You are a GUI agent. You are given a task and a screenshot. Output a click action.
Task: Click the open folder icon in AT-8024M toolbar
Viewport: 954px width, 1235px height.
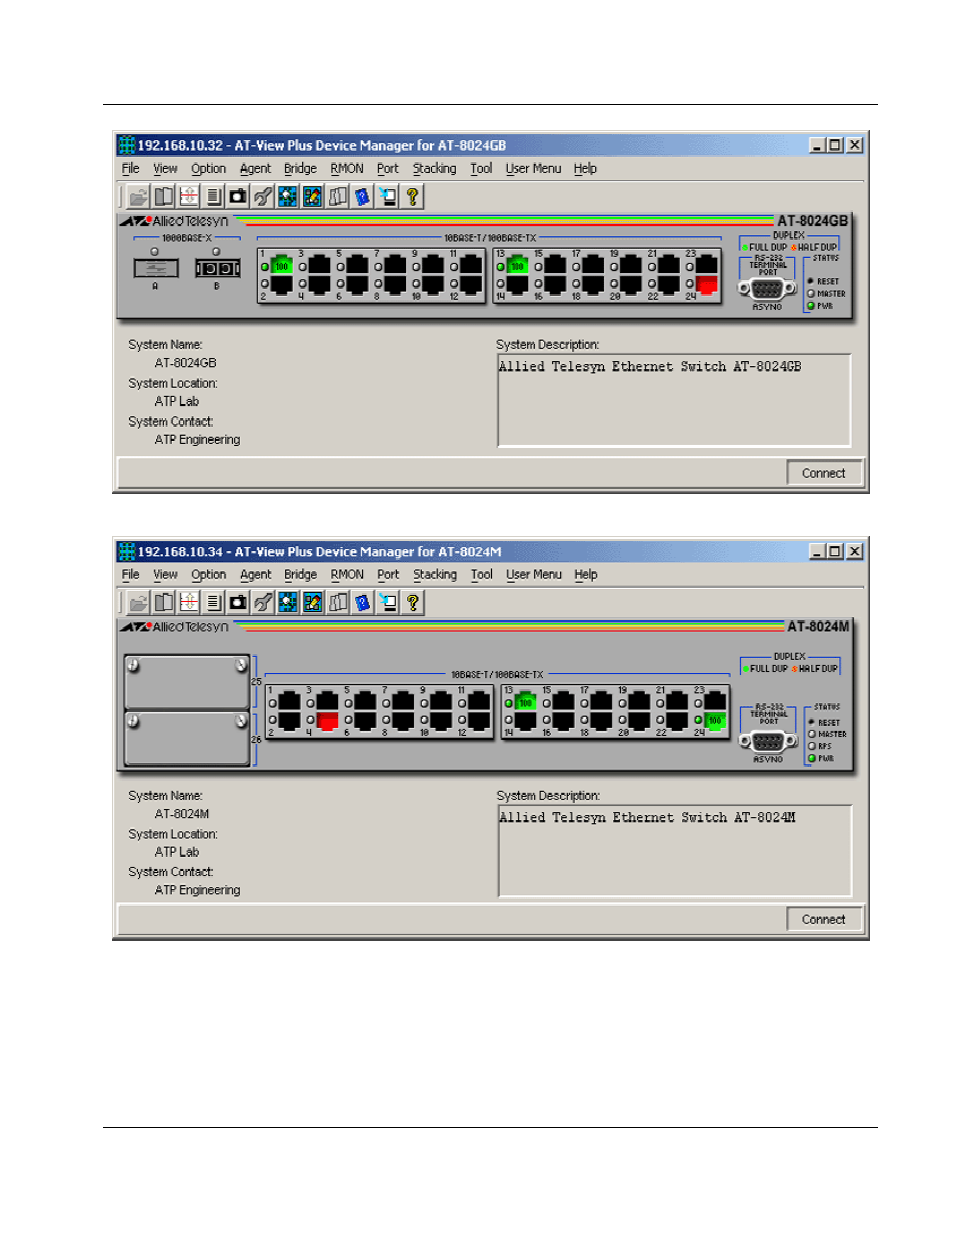coord(139,603)
